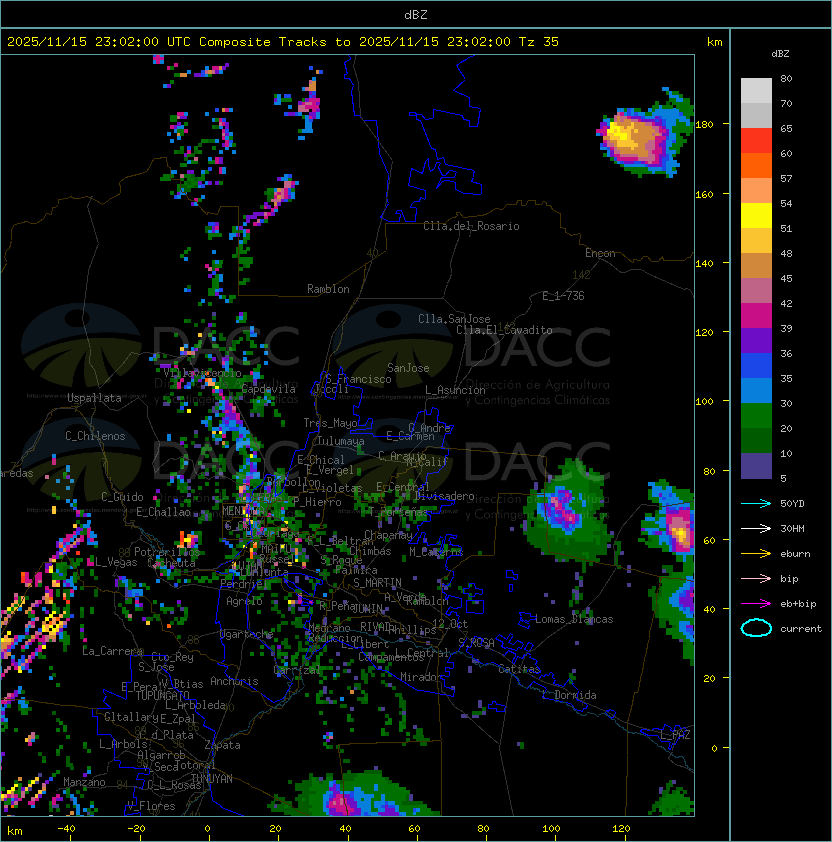Click the bip pink arrow legend icon
The image size is (832, 842).
[756, 578]
